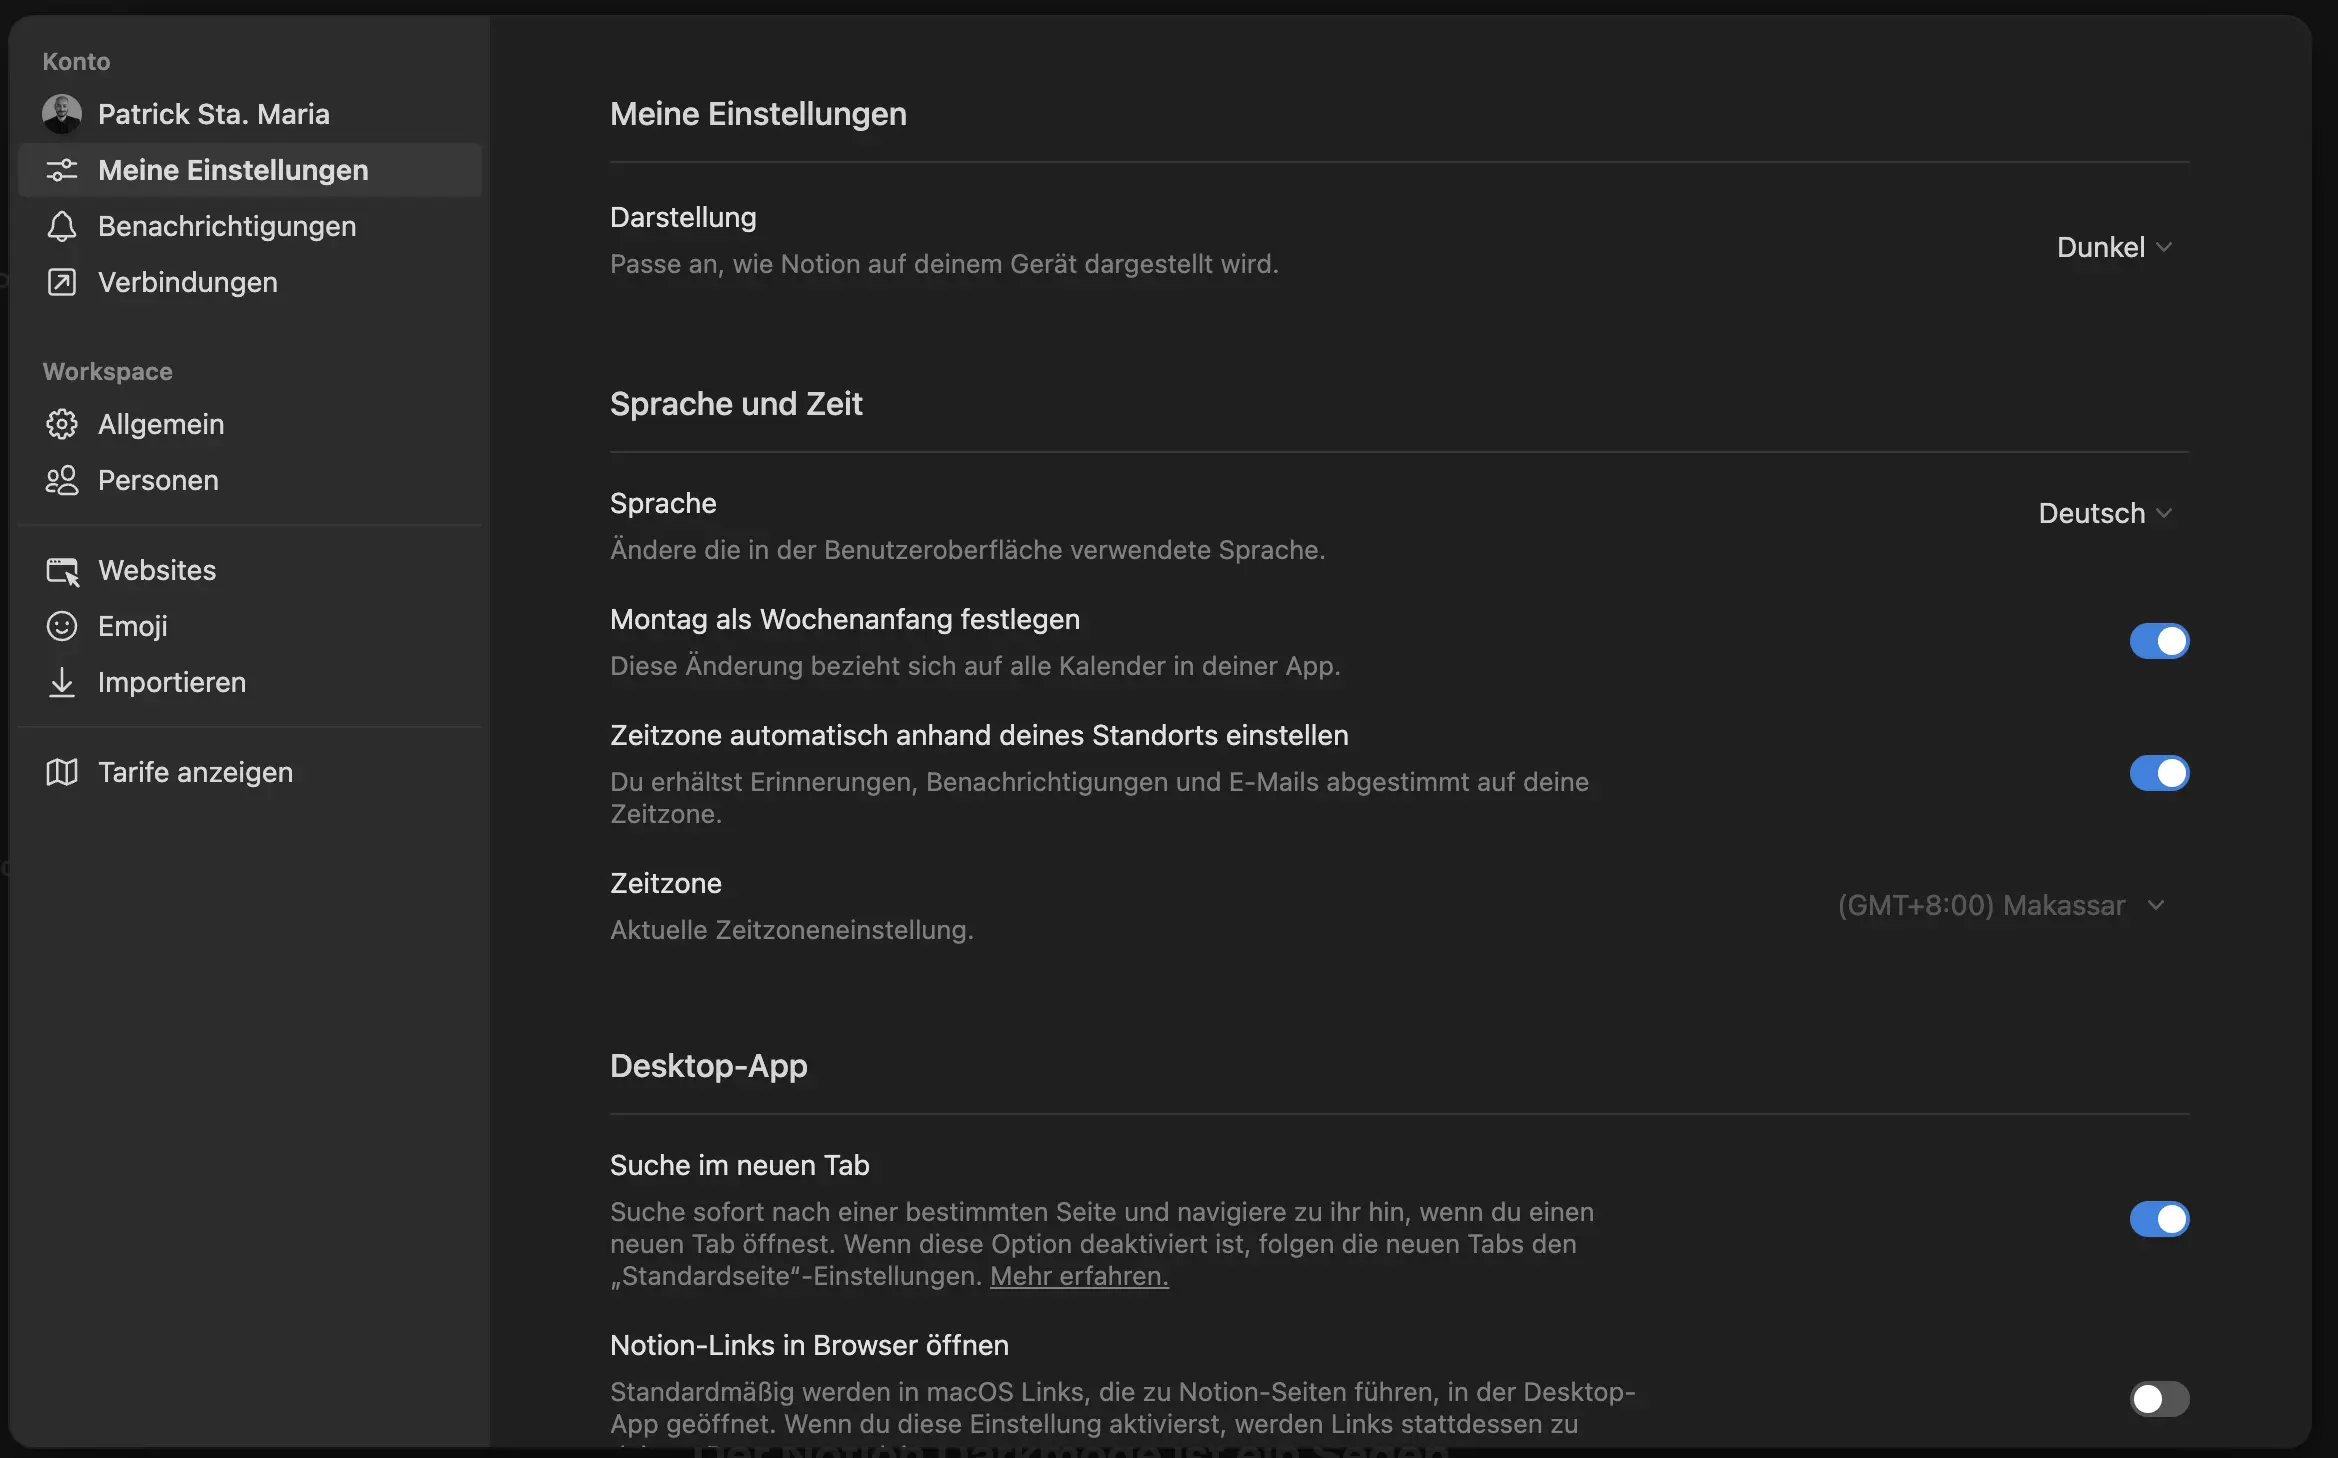Viewport: 2338px width, 1458px height.
Task: Open the Darstellung dropdown showing Dunkel
Action: point(2114,247)
